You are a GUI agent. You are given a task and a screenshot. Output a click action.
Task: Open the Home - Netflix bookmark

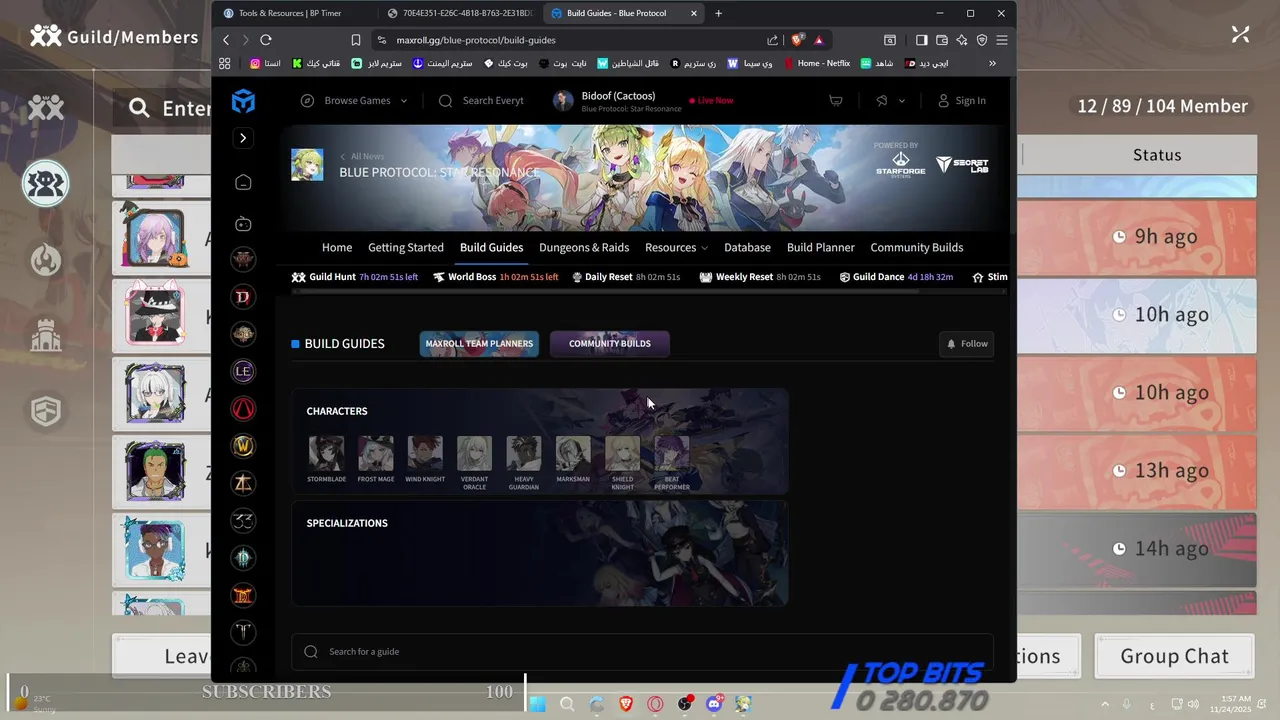point(817,63)
